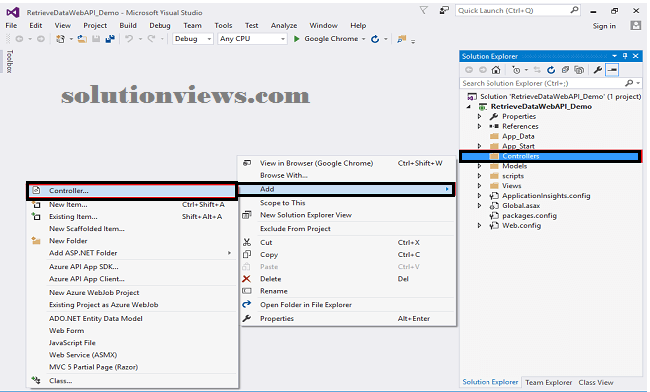The width and height of the screenshot is (650, 392).
Task: Open the Add ASP.NET Folder submenu
Action: coord(133,253)
